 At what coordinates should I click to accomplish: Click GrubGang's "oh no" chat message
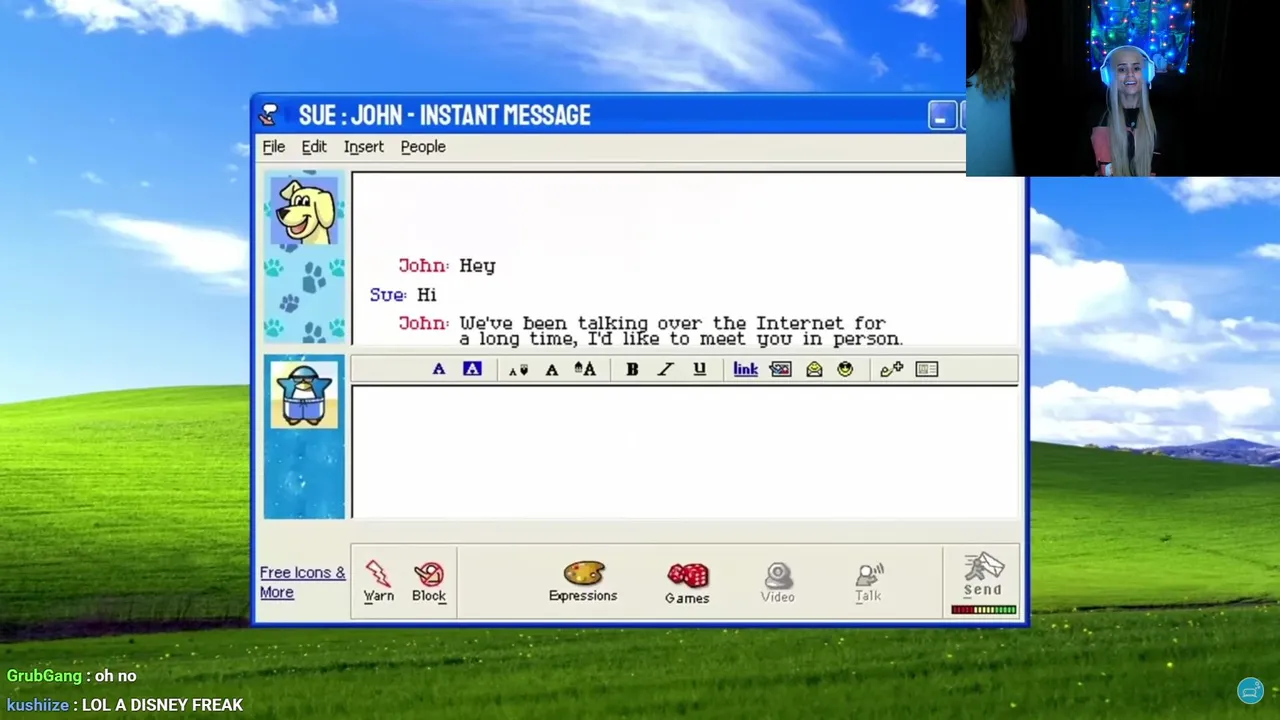coord(72,676)
